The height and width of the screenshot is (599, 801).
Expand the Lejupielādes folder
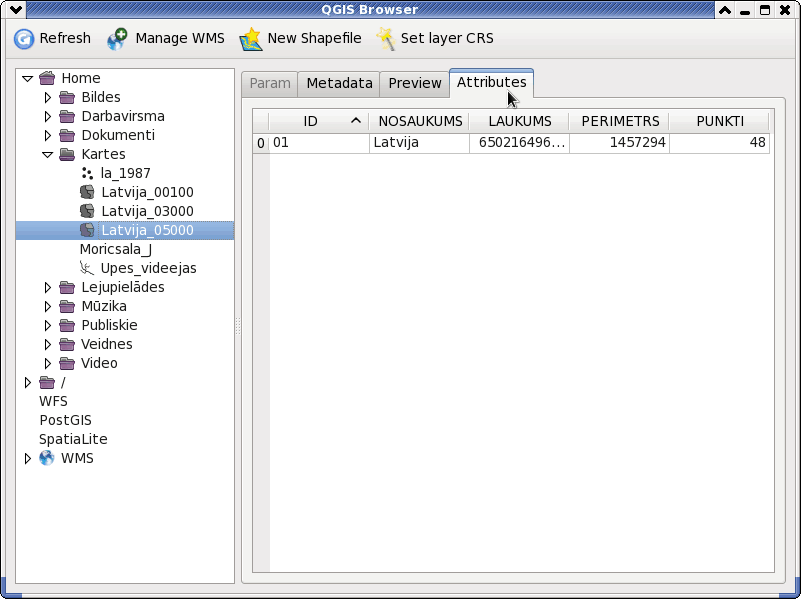click(48, 287)
